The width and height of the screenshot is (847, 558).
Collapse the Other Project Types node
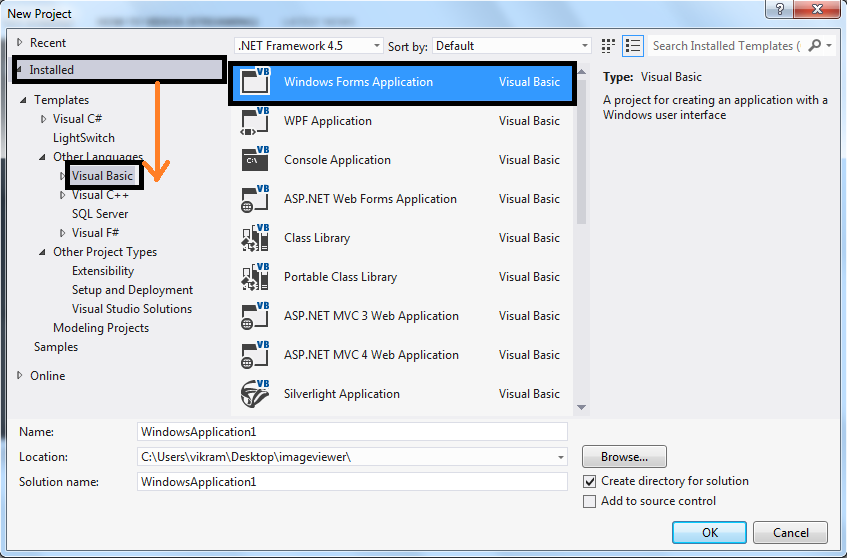43,252
